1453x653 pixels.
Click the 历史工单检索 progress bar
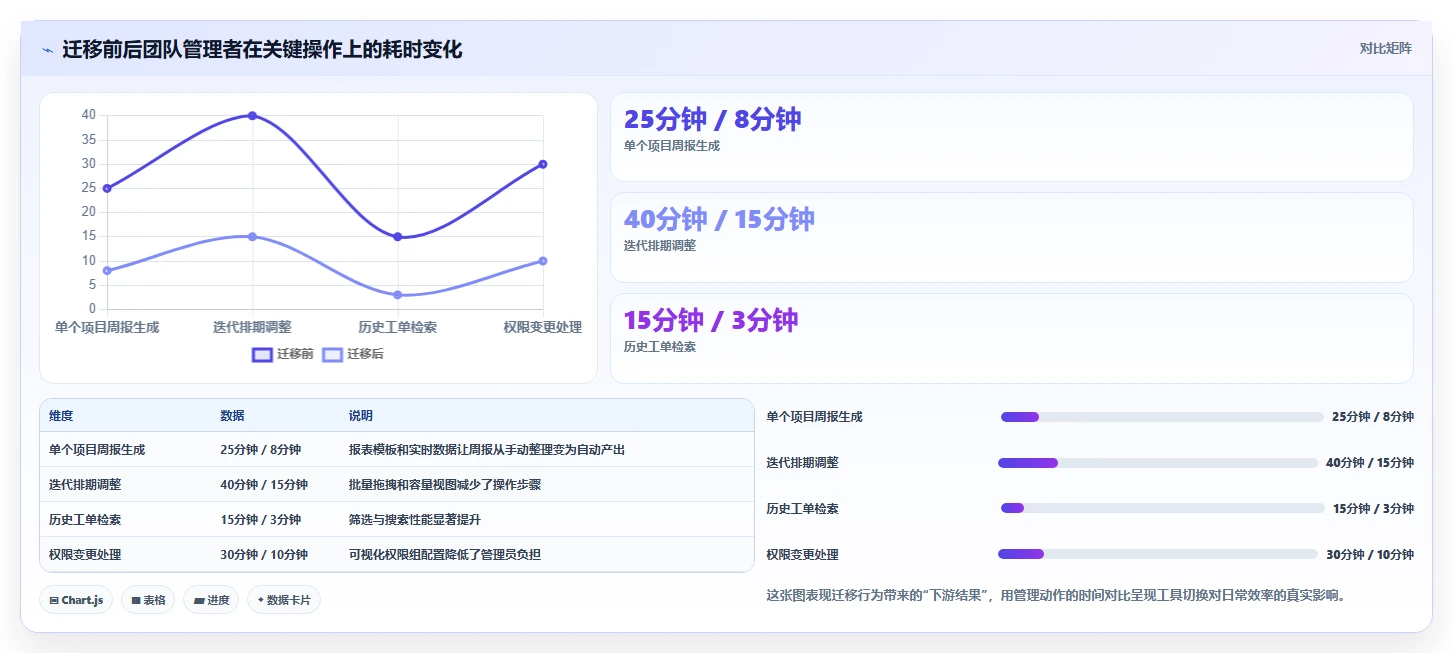coord(1162,509)
